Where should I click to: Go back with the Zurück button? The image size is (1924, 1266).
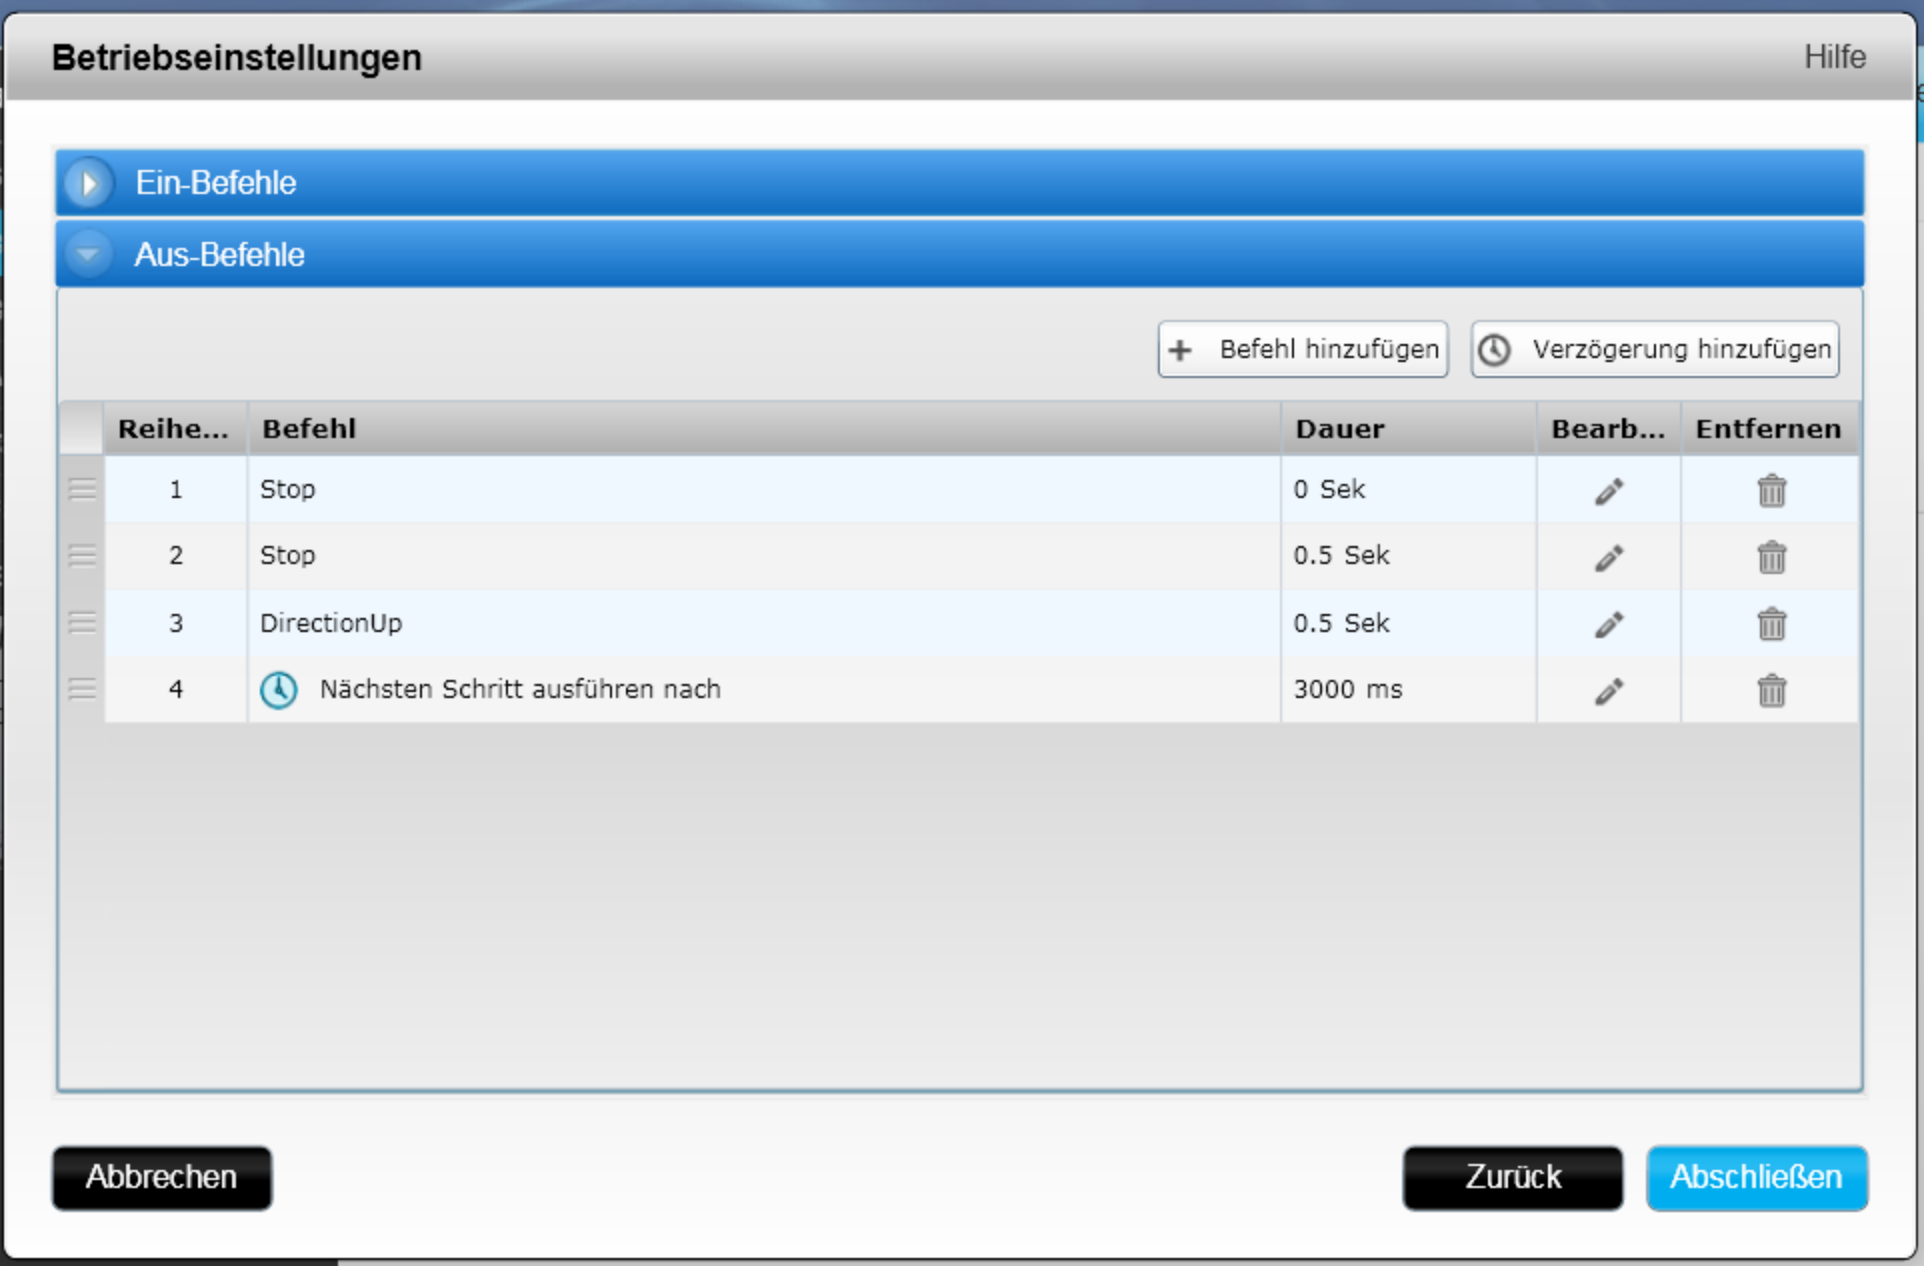click(x=1512, y=1177)
